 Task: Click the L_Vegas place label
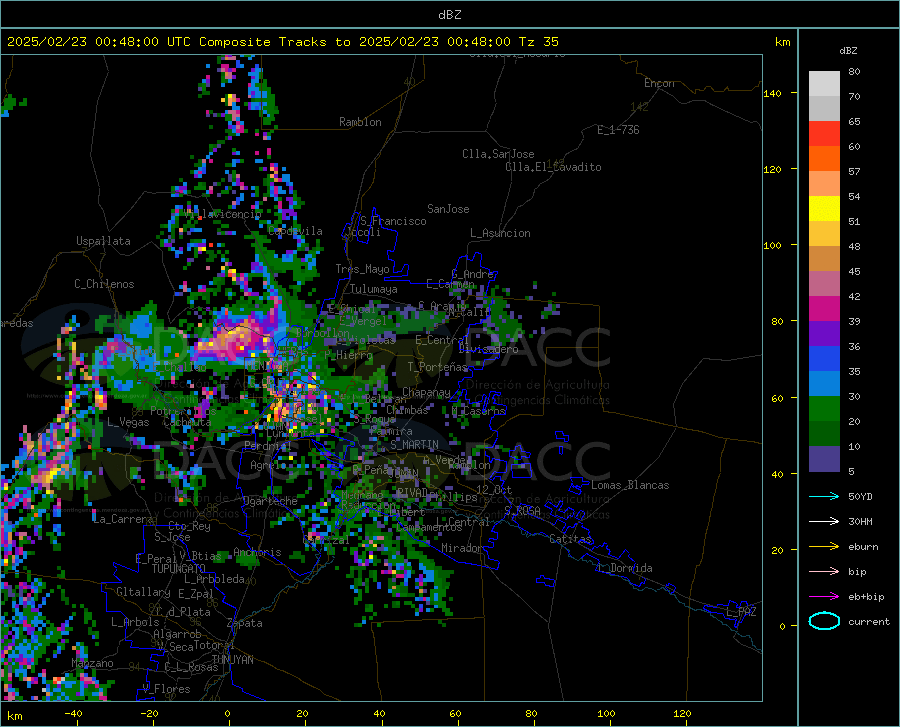pos(128,422)
